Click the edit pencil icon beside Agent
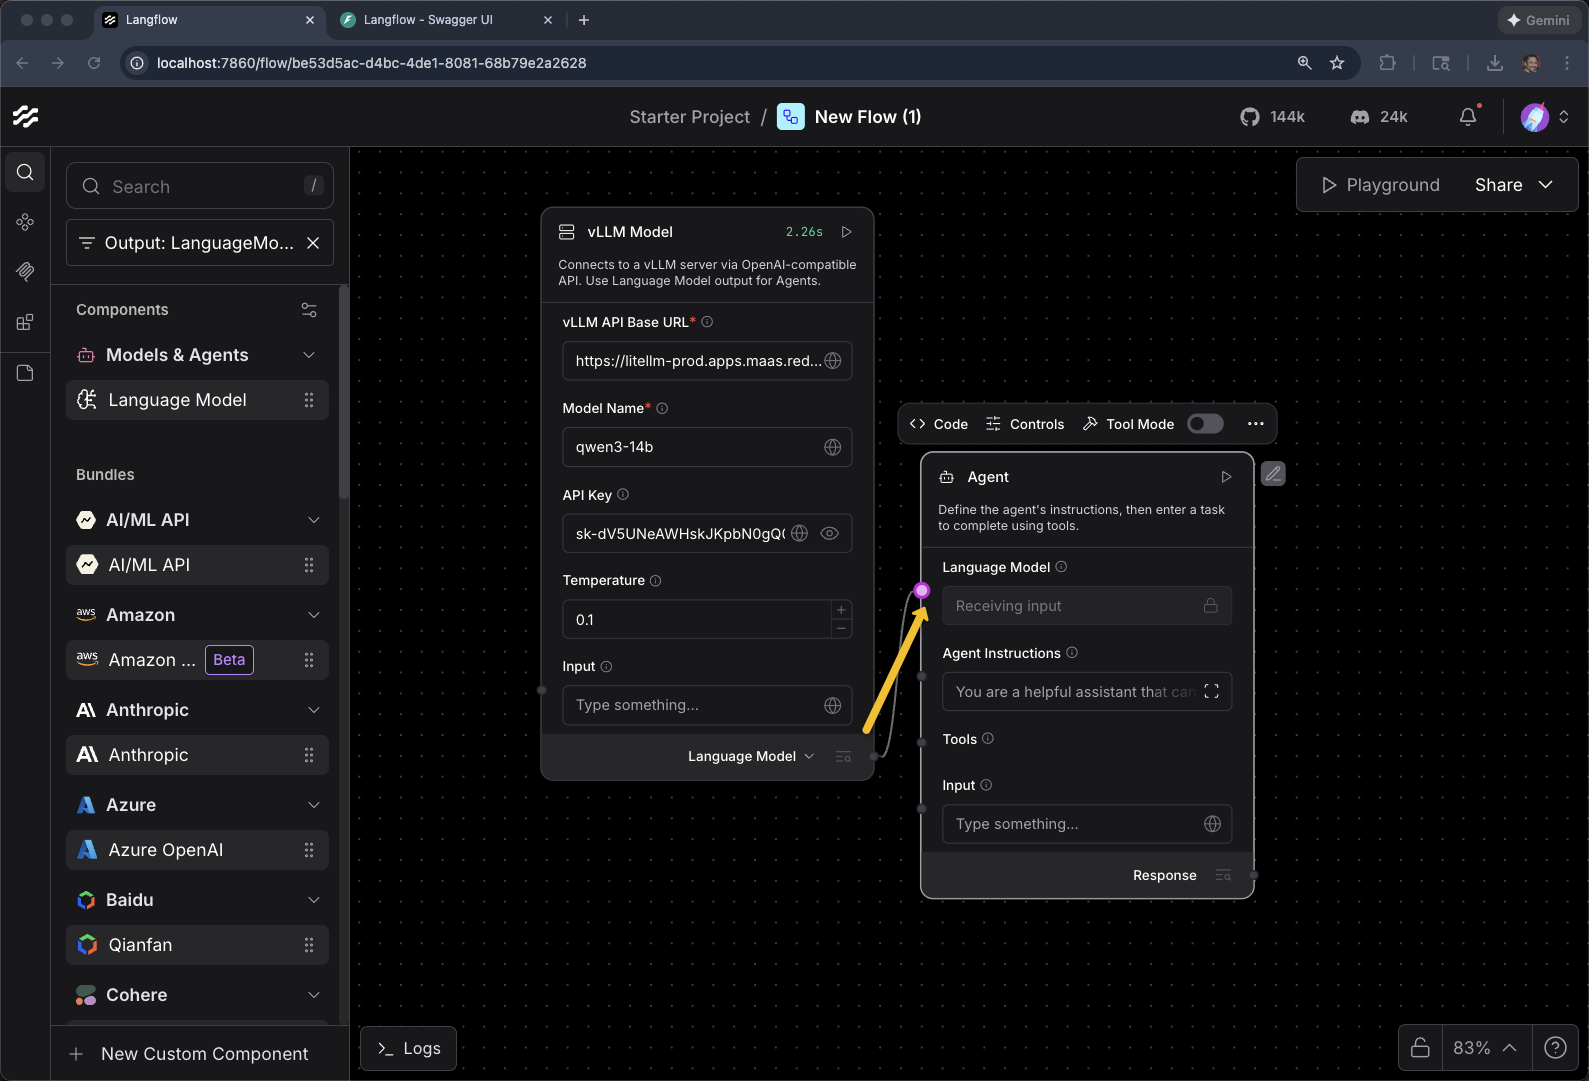The width and height of the screenshot is (1589, 1081). point(1273,474)
